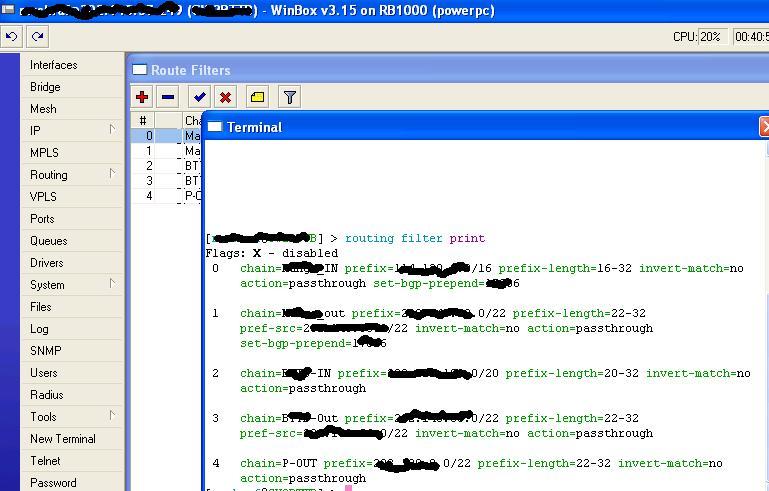The height and width of the screenshot is (491, 769).
Task: Add a new route filter with plus icon
Action: 142,97
